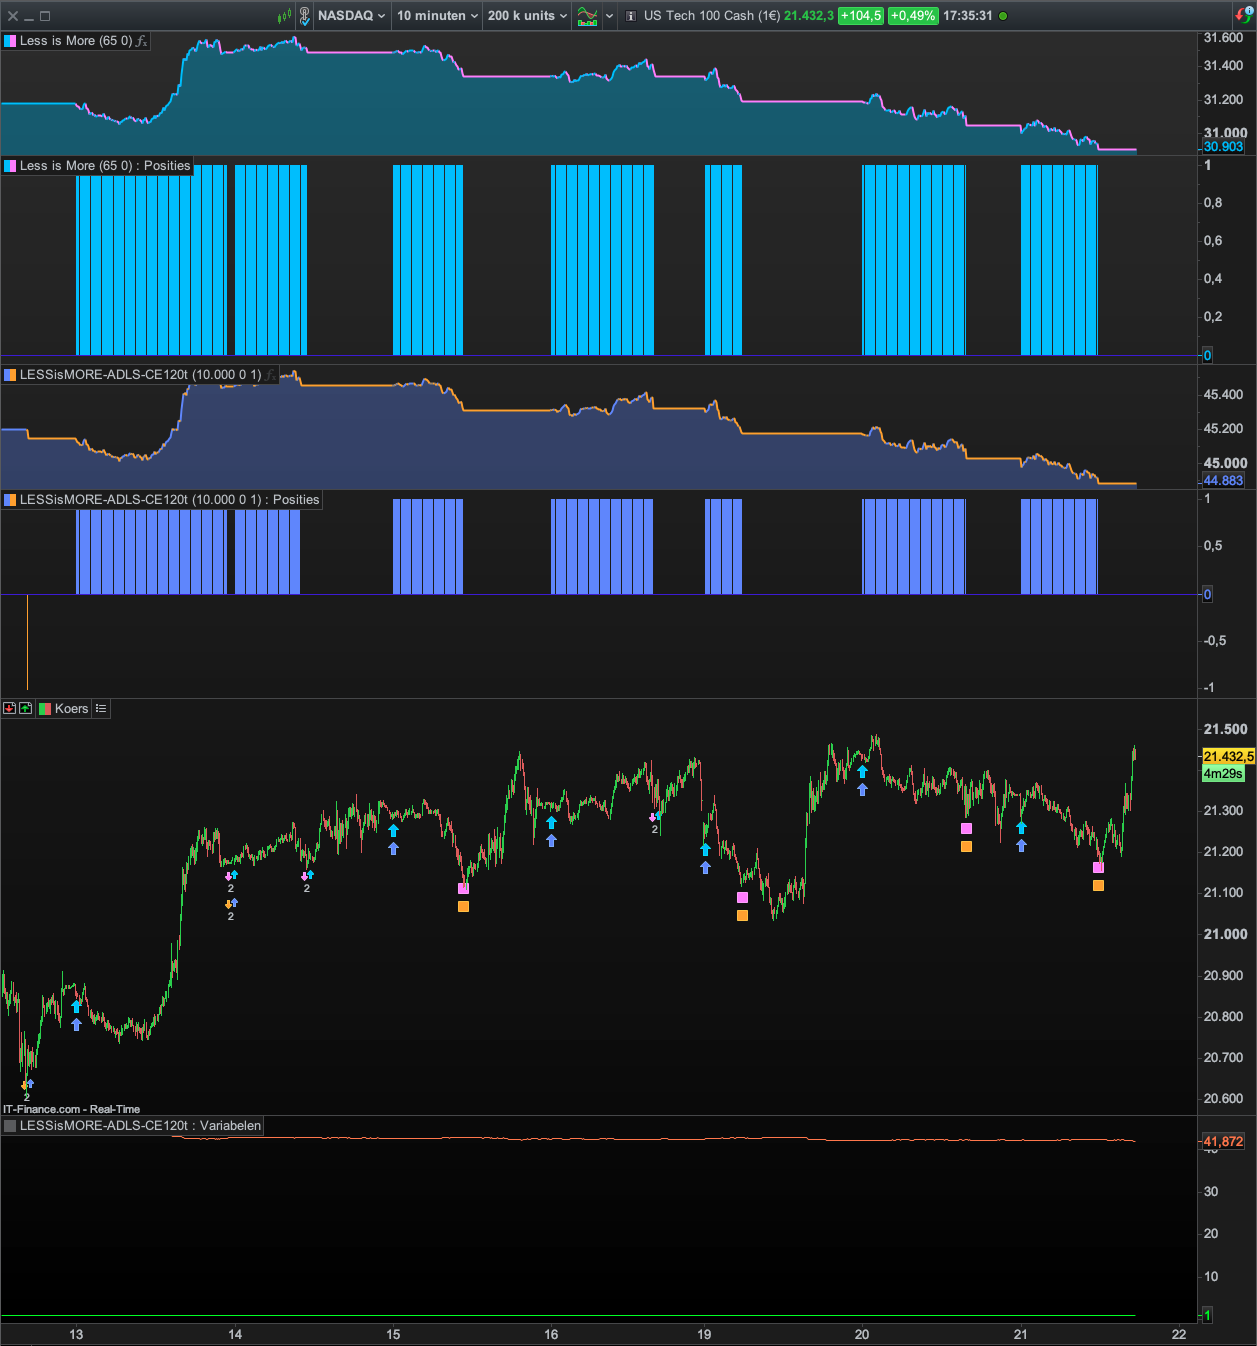Open LESSisMORE-ADLS-CE120t : Posities label

coord(170,500)
